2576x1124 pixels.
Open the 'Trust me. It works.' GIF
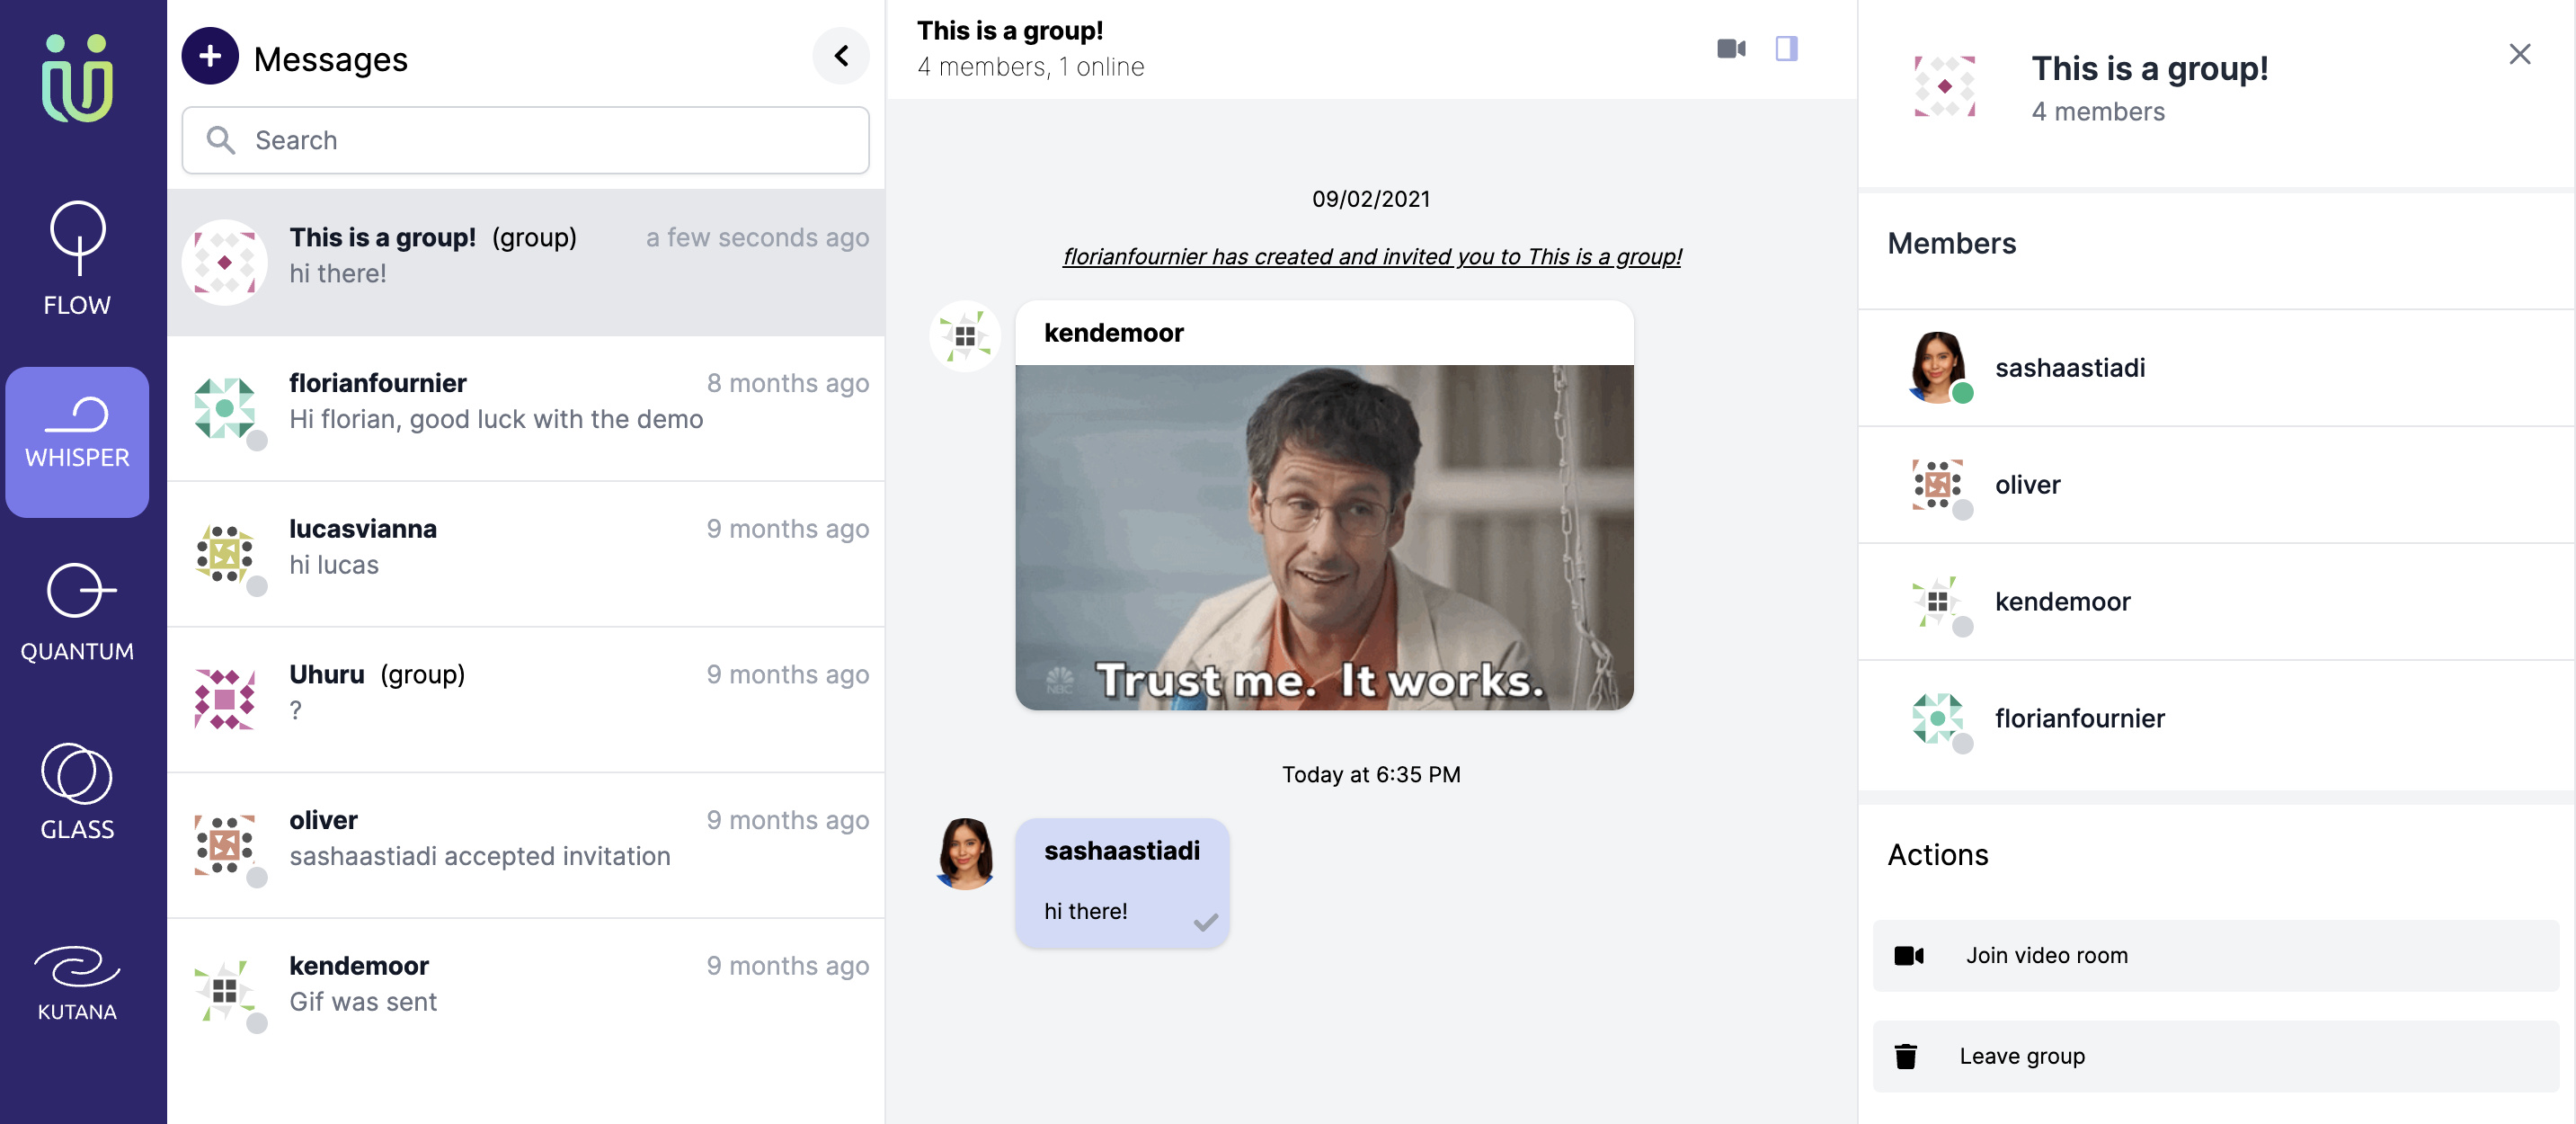[1324, 537]
